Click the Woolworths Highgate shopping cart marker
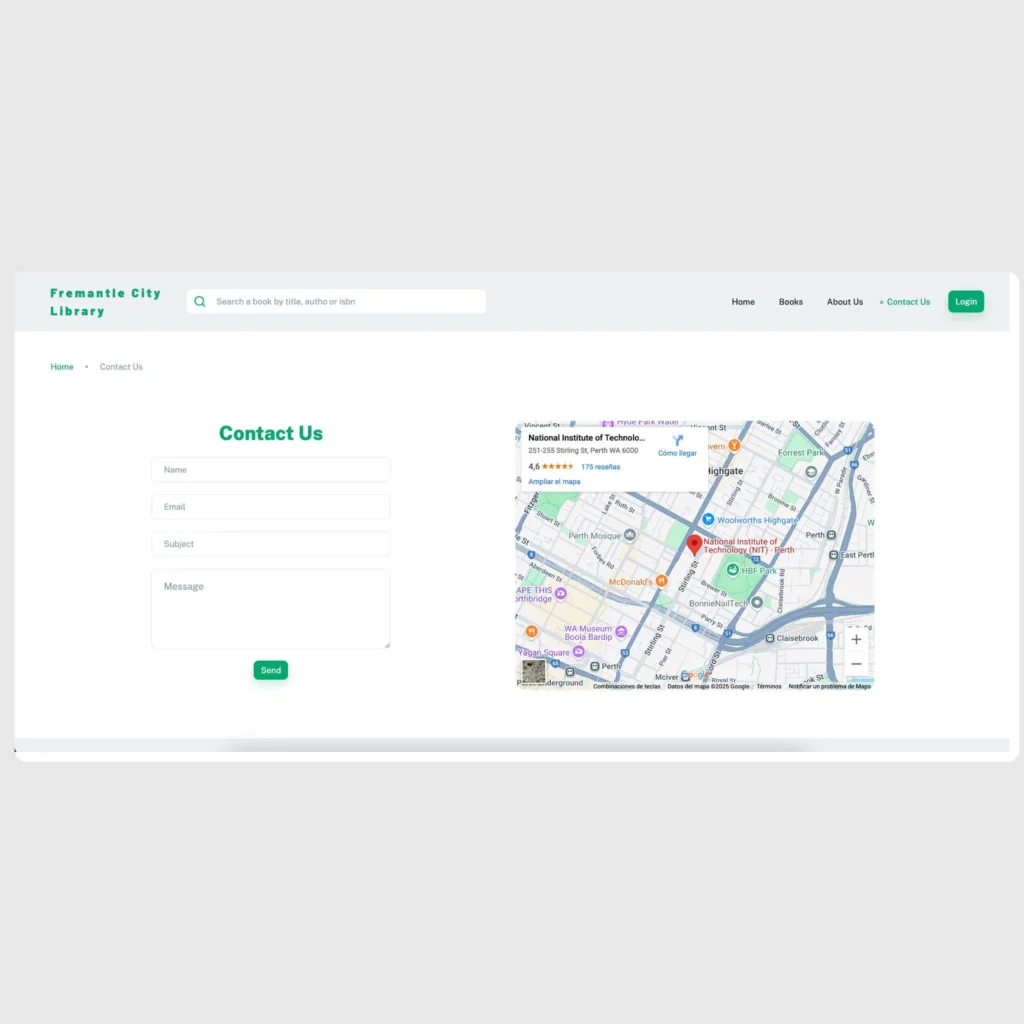 [x=708, y=520]
